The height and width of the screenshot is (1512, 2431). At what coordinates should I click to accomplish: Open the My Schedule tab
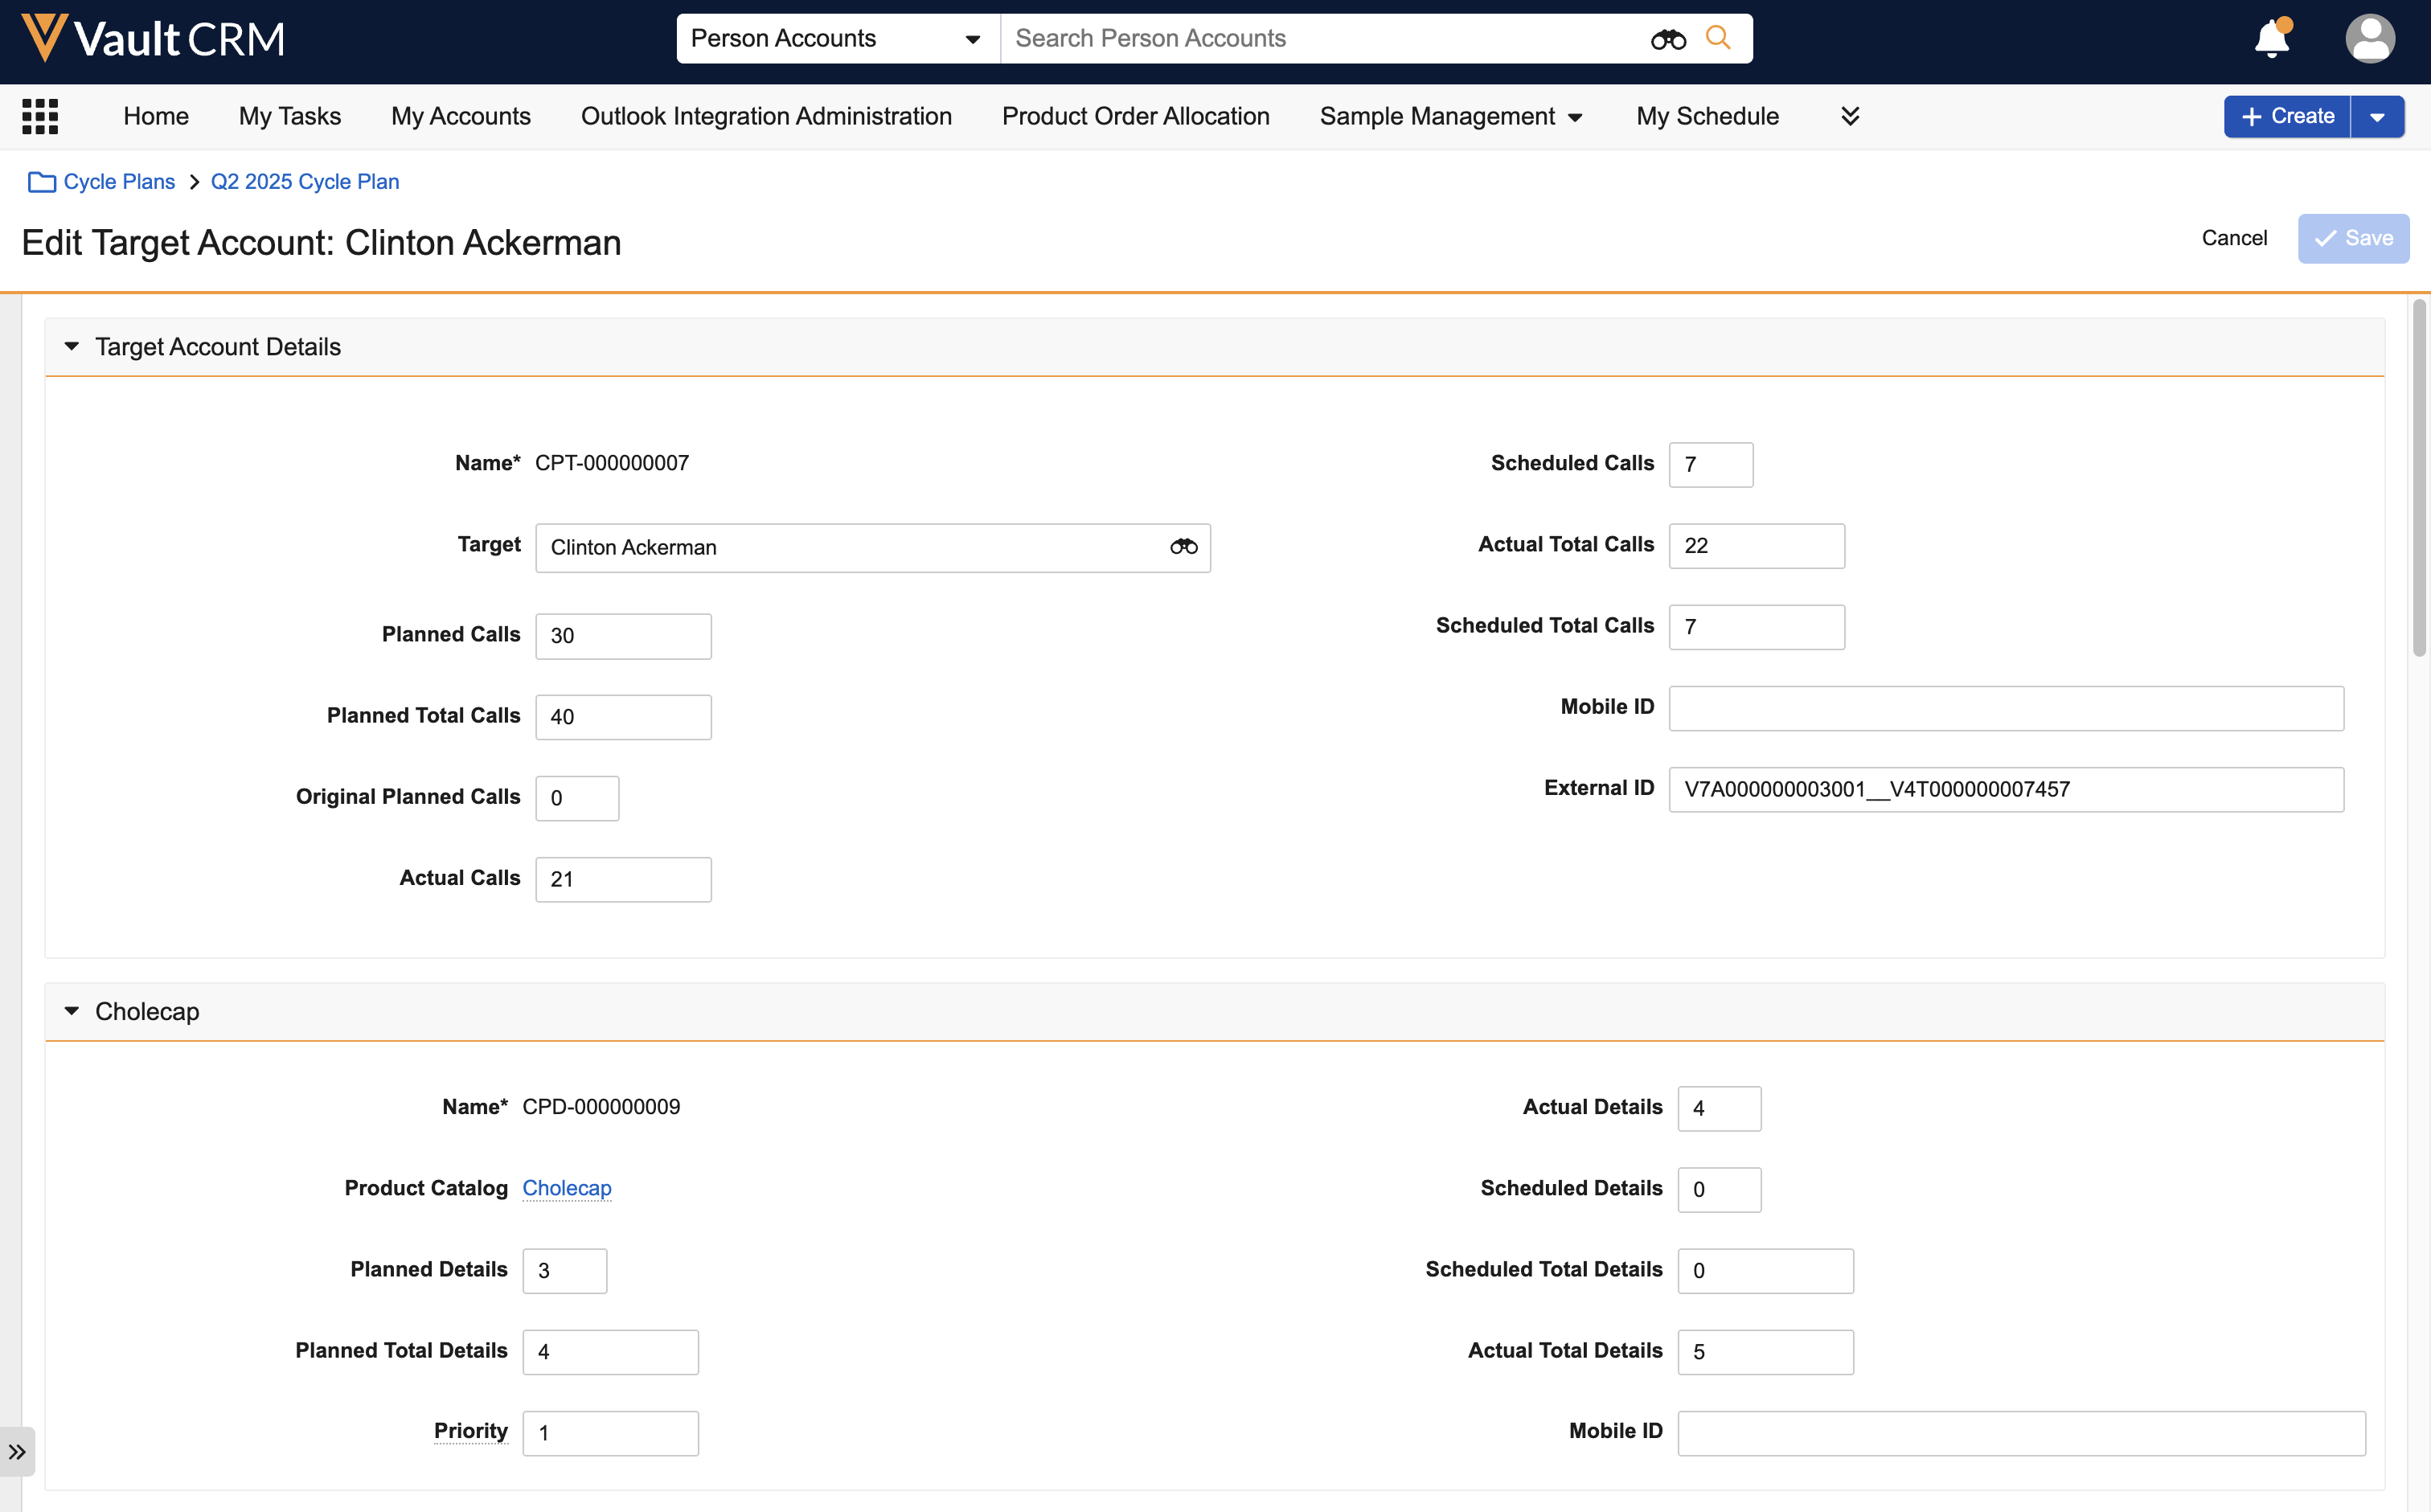[x=1707, y=116]
